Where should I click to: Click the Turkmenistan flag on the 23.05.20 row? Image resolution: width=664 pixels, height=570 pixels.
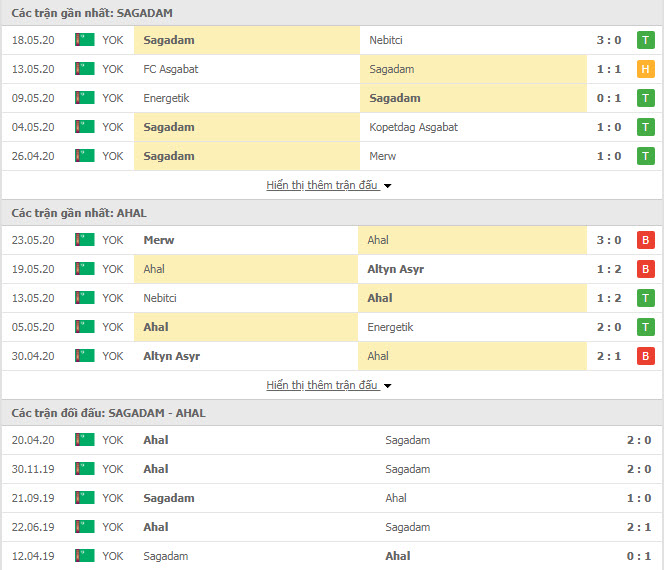pyautogui.click(x=85, y=240)
